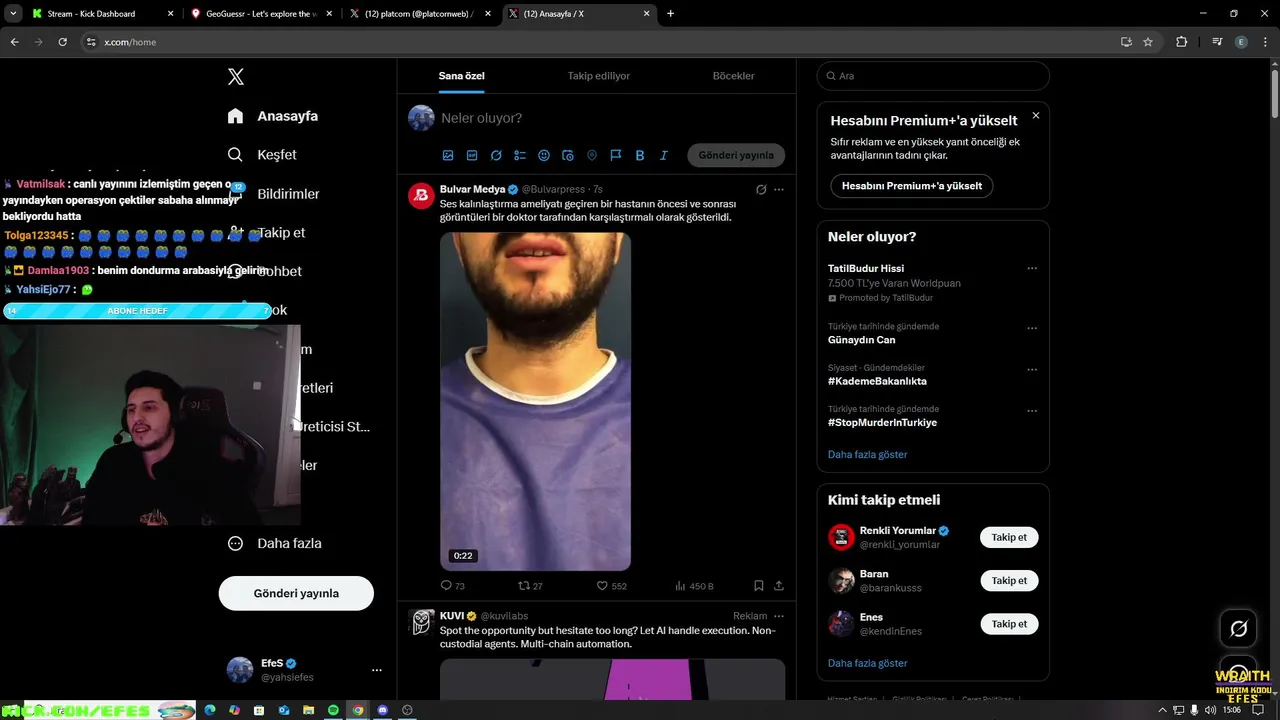Click the Ara search box
Image resolution: width=1280 pixels, height=720 pixels.
point(933,76)
